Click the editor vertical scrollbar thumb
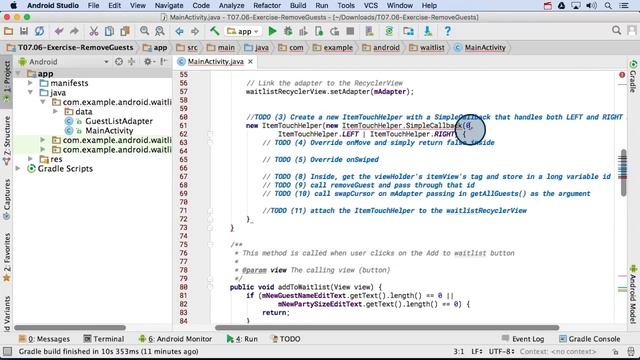Image resolution: width=640 pixels, height=360 pixels. [623, 173]
